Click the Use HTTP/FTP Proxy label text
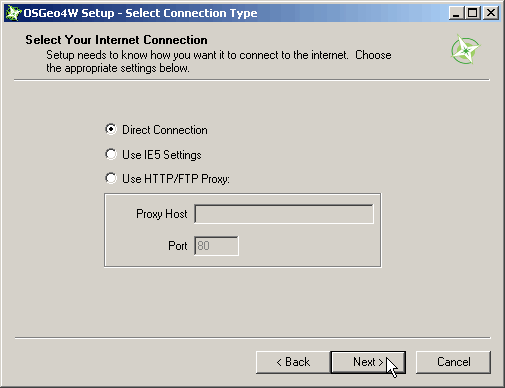505x388 pixels. coord(176,179)
